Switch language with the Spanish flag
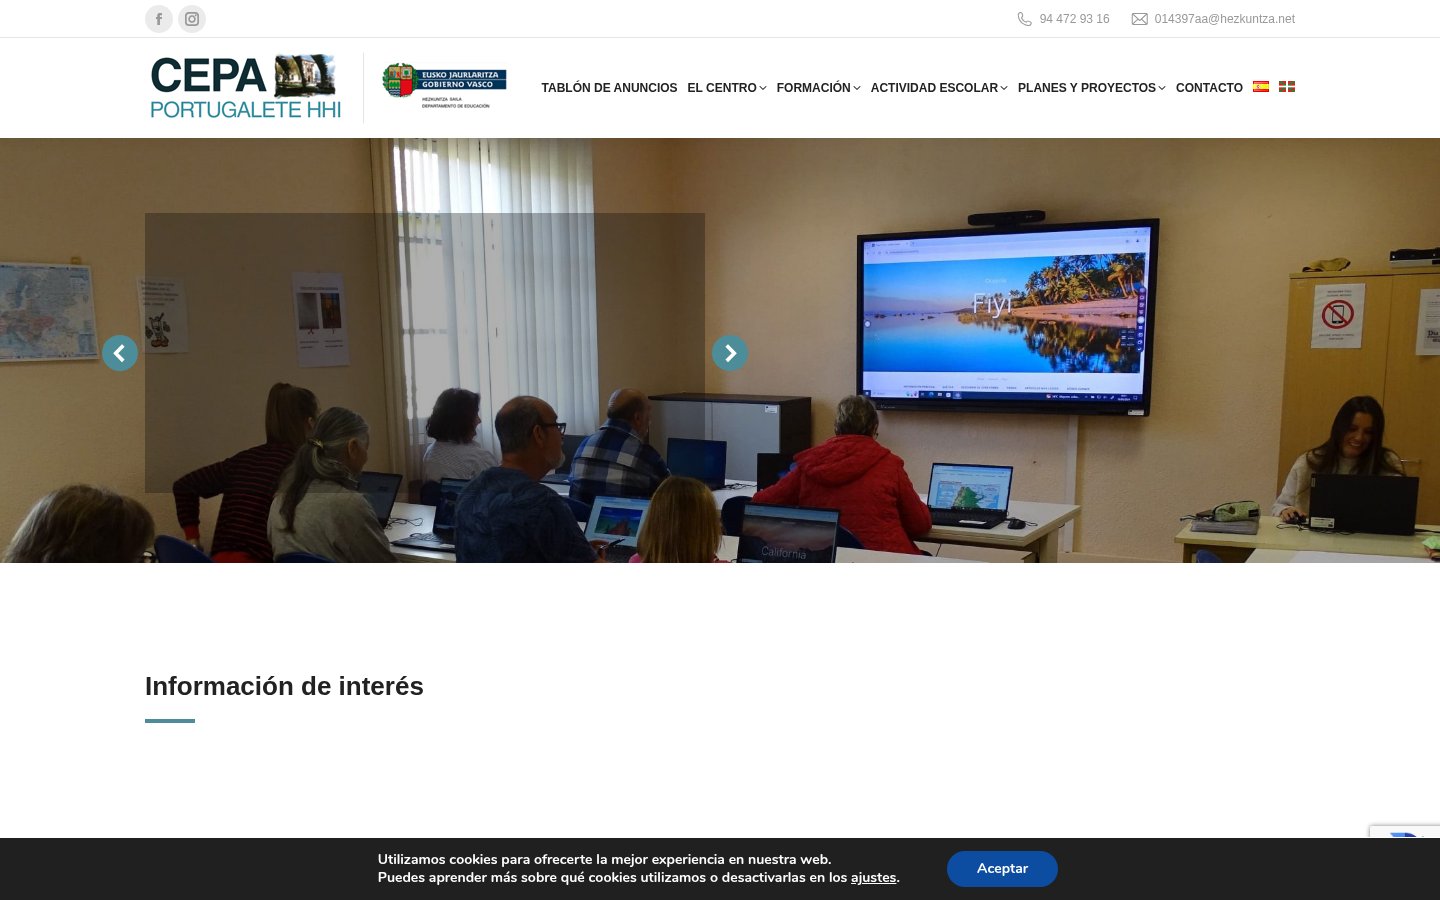The image size is (1440, 900). [1261, 87]
